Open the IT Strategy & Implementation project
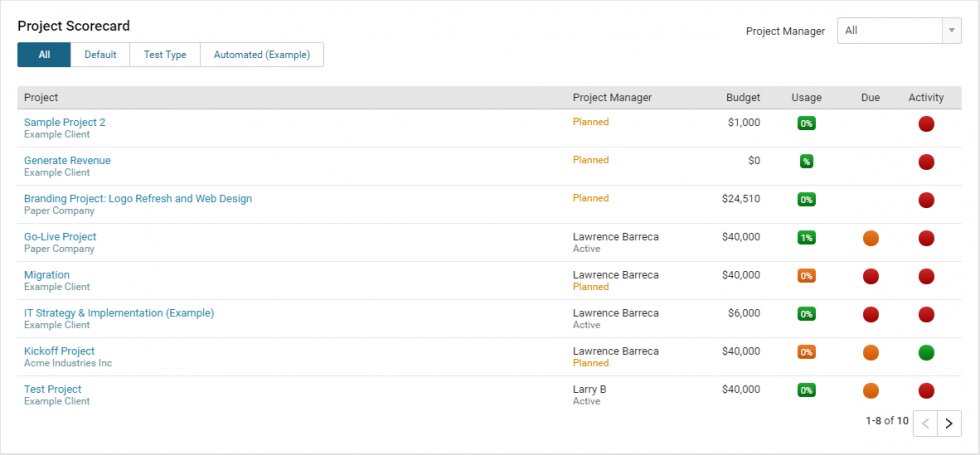This screenshot has width=980, height=455. pyautogui.click(x=119, y=313)
